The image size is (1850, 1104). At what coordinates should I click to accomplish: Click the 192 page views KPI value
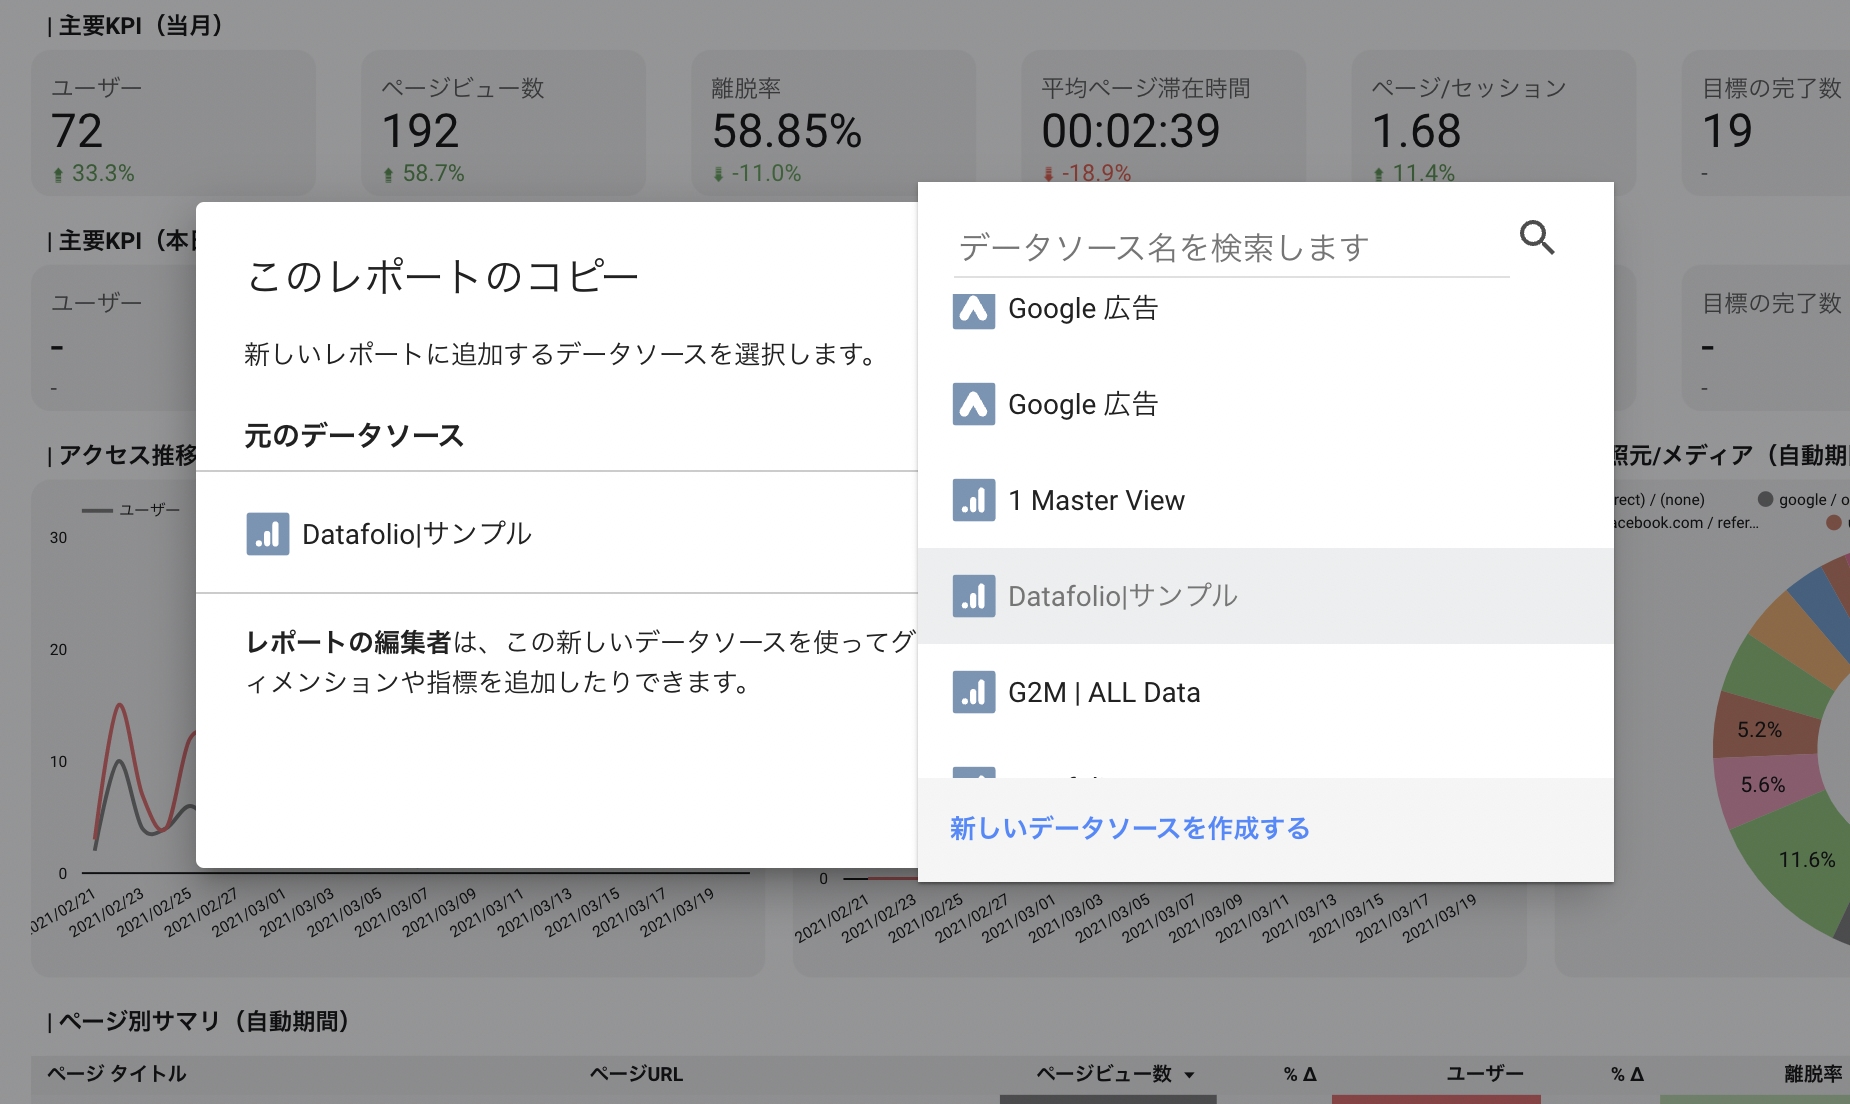tap(420, 131)
